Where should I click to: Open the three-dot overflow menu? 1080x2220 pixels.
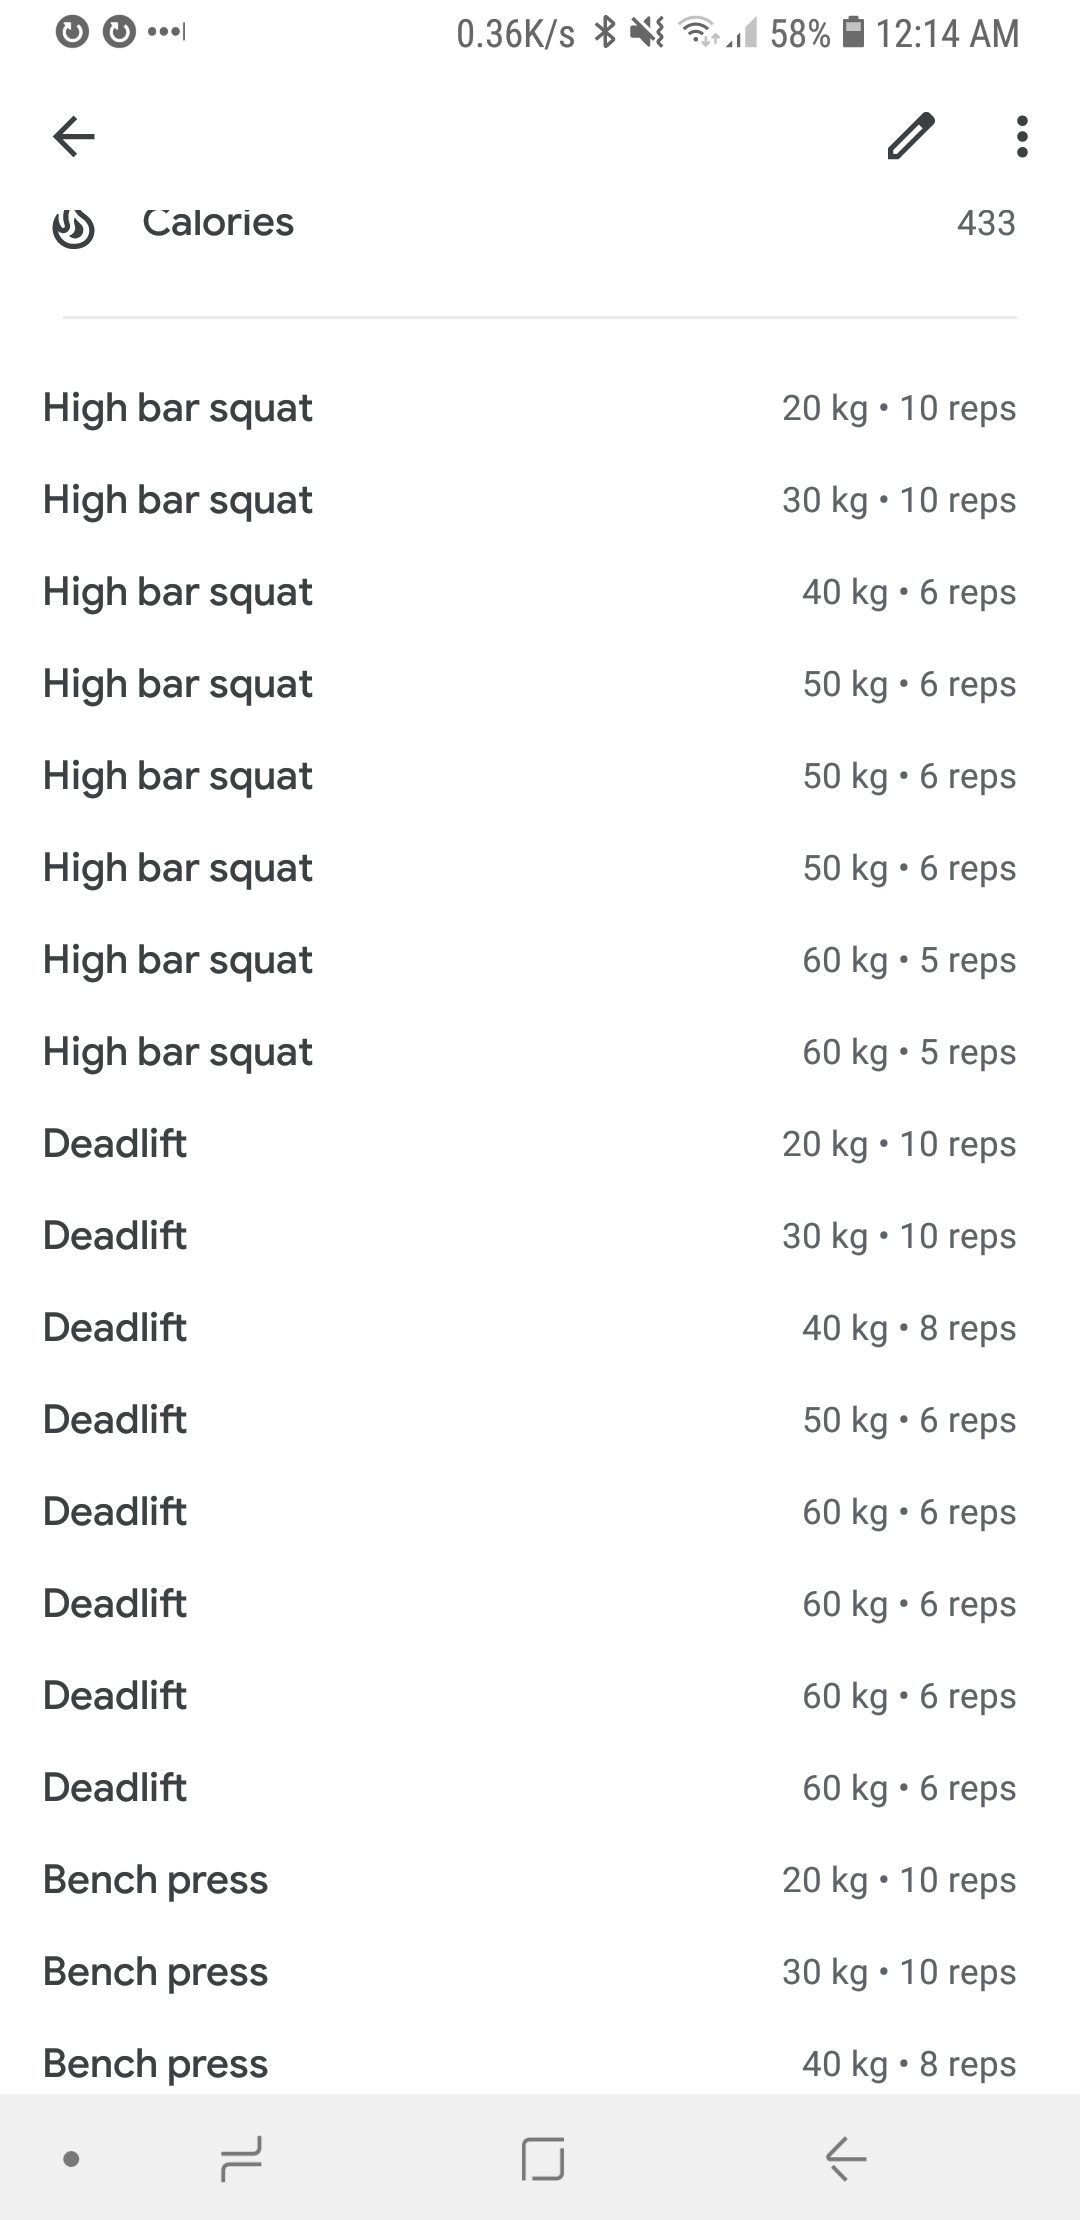1021,136
